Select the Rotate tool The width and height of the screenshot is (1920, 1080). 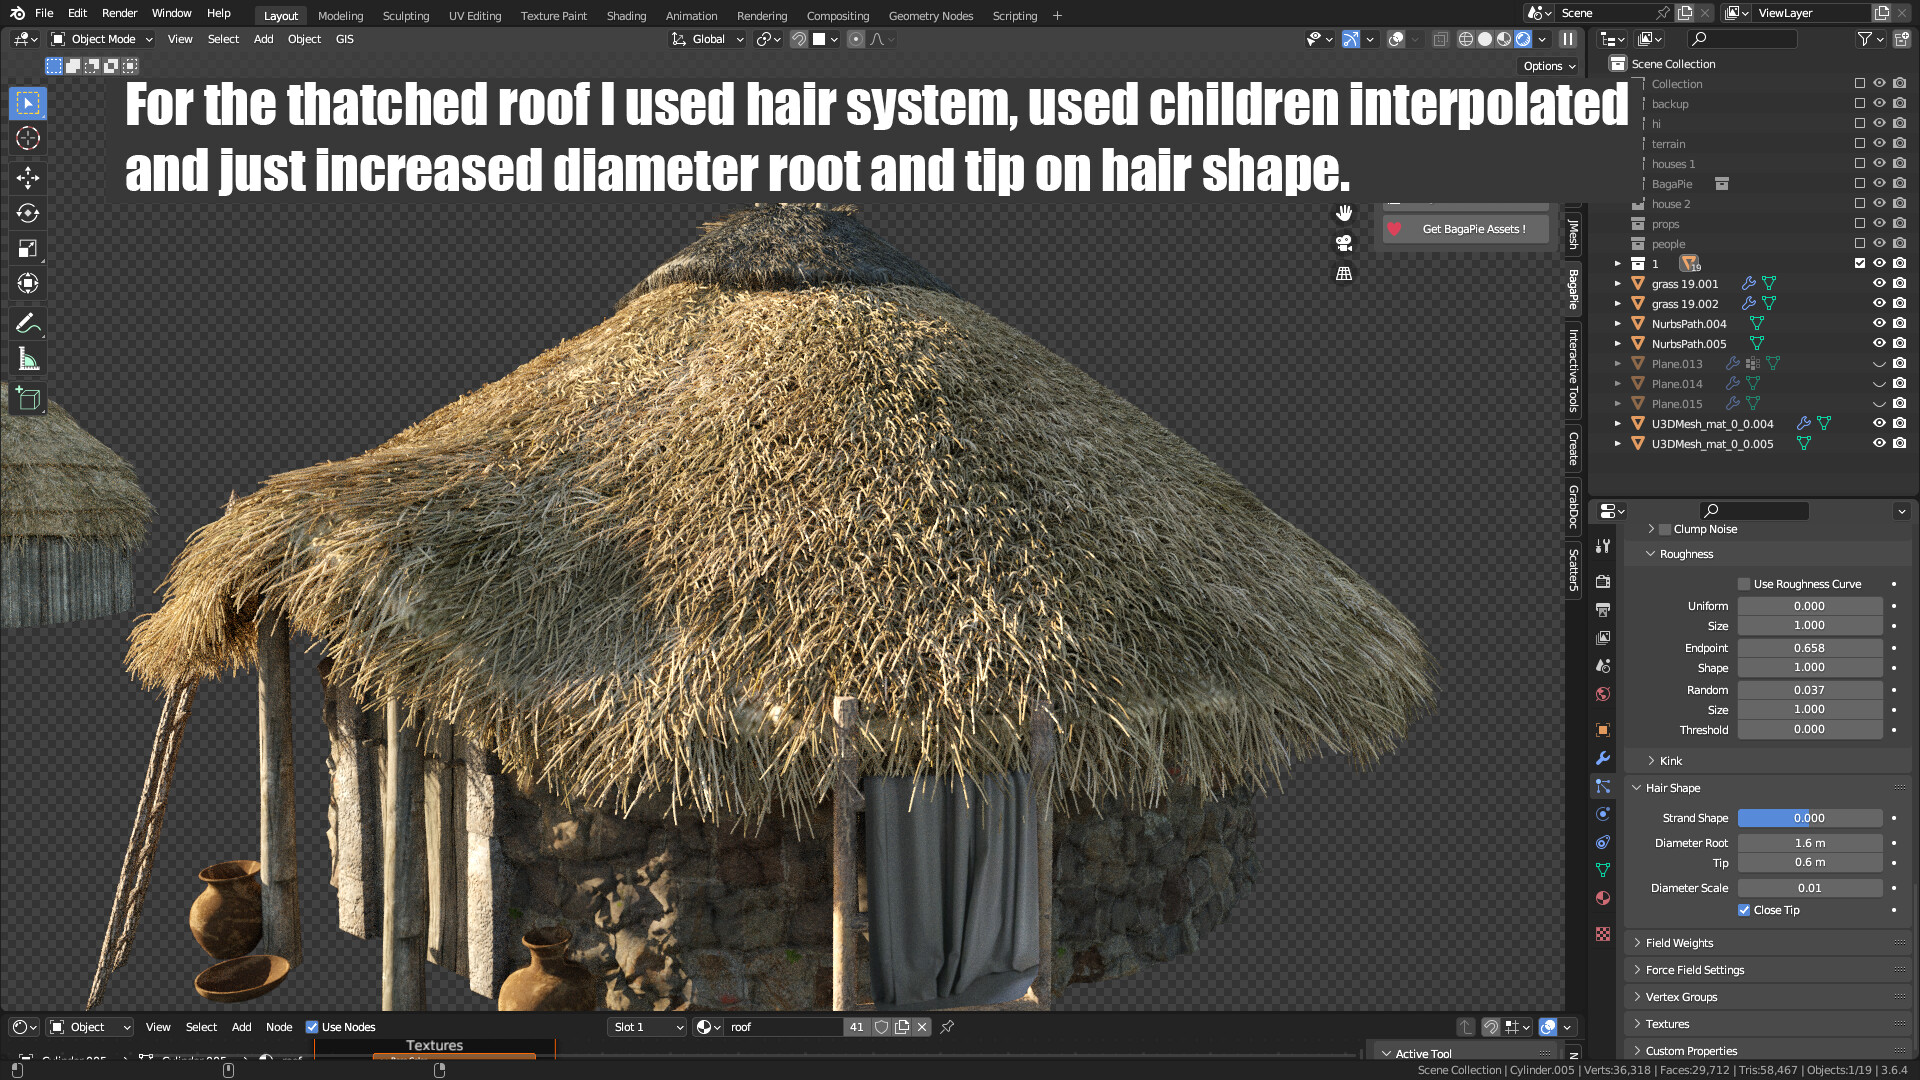pyautogui.click(x=28, y=213)
